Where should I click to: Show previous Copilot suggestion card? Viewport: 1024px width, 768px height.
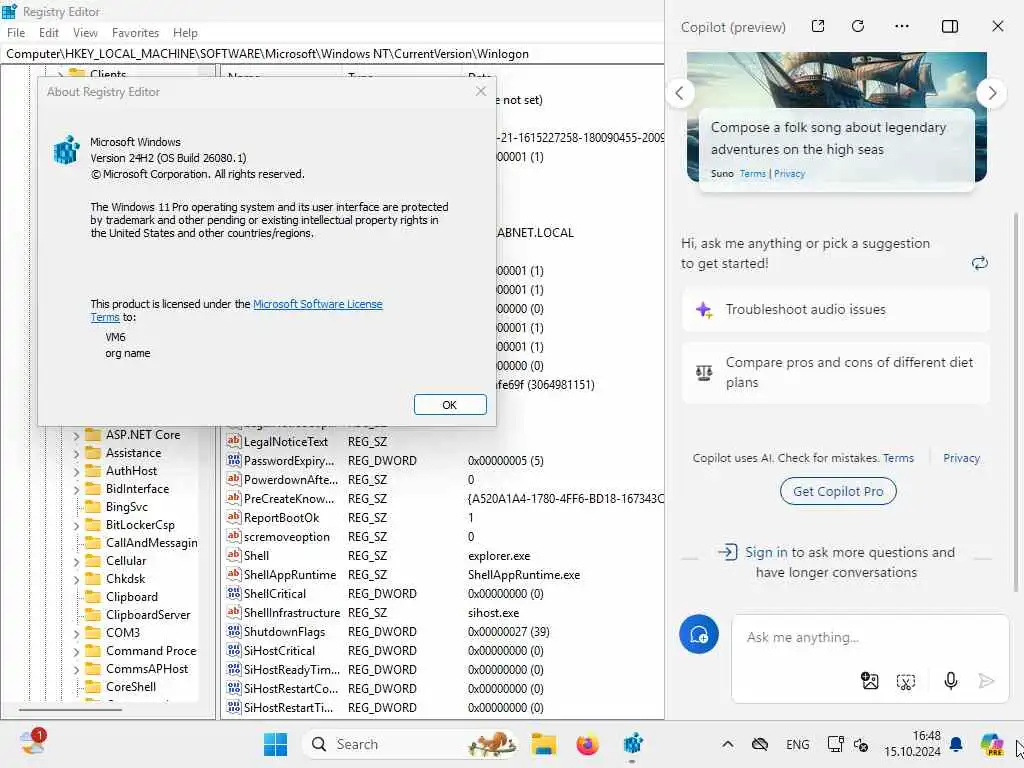point(680,93)
